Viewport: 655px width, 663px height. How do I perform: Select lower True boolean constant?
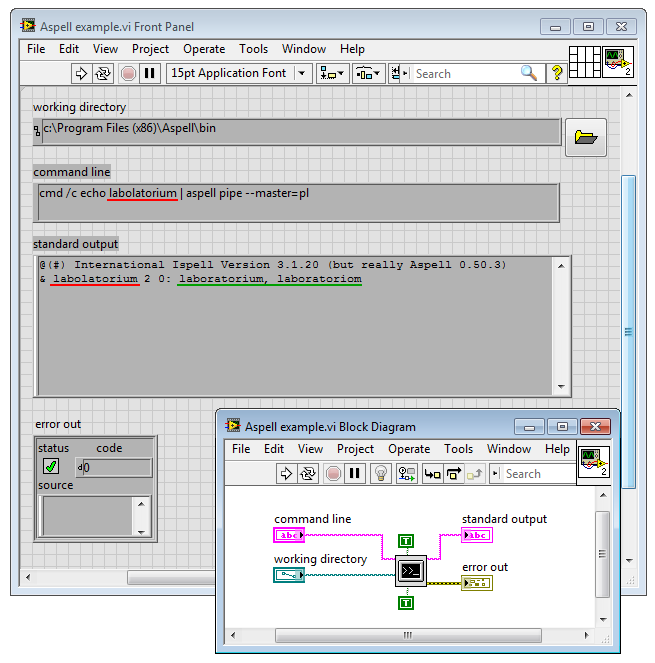click(x=406, y=603)
